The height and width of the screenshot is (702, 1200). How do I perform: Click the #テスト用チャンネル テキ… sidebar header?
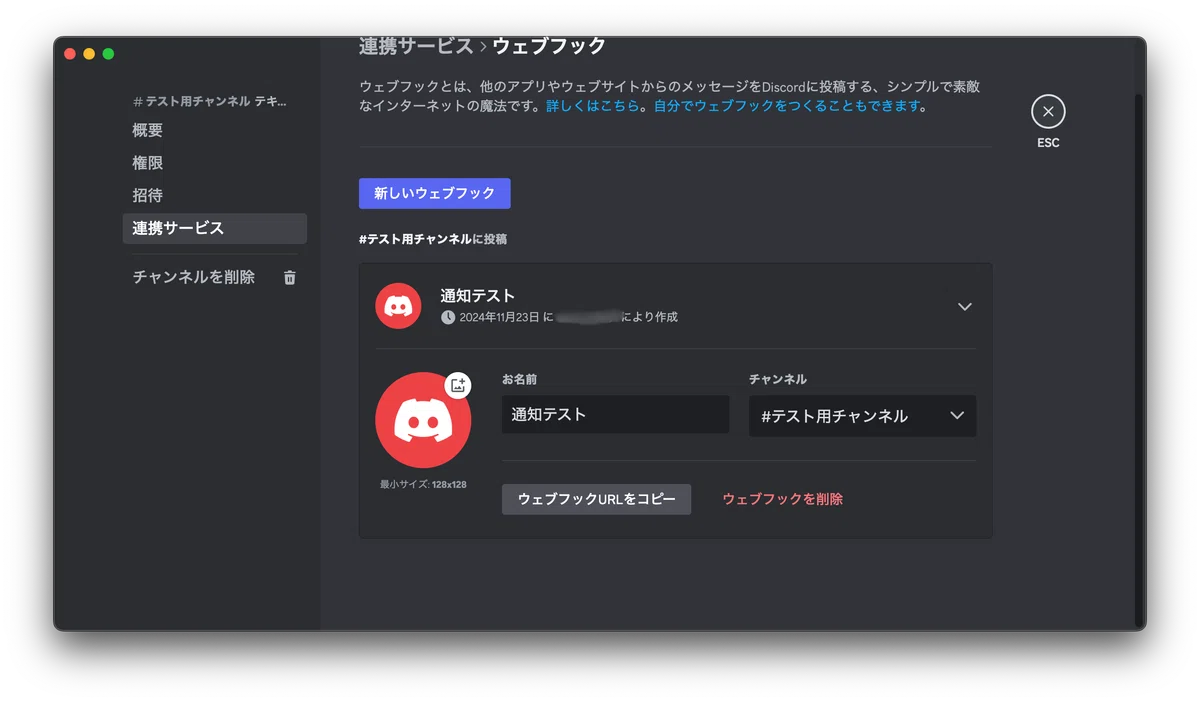click(x=210, y=102)
